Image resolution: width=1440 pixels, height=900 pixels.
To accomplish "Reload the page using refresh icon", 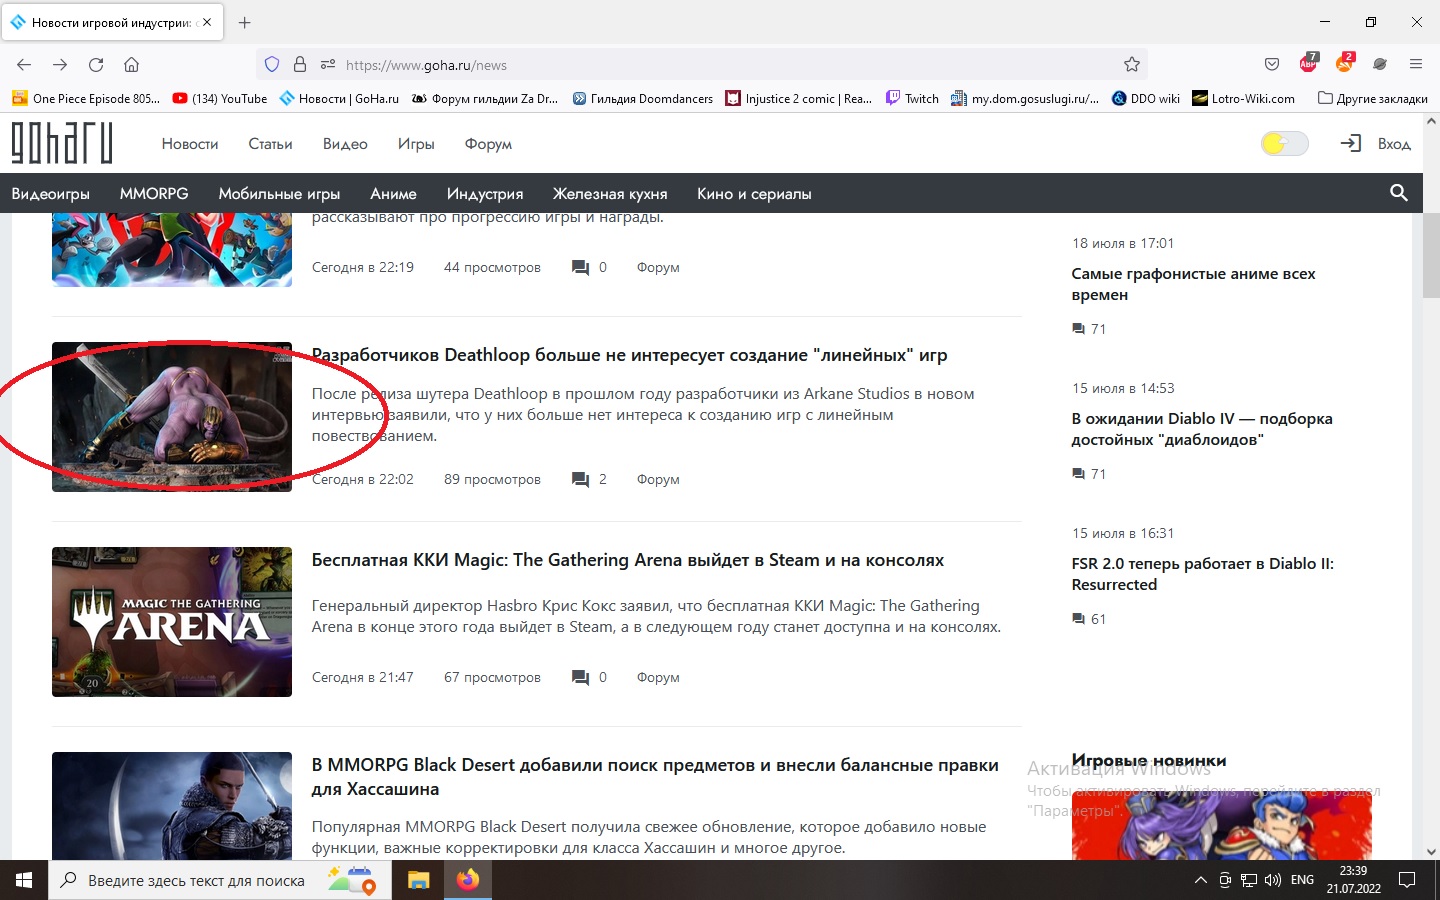I will click(x=96, y=65).
